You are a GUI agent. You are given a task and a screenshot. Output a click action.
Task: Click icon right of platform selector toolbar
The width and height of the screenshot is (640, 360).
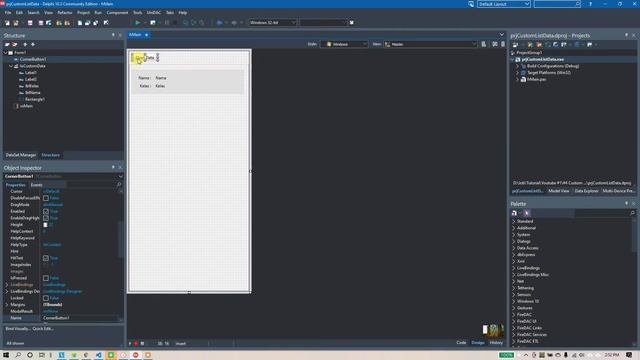tap(352, 23)
